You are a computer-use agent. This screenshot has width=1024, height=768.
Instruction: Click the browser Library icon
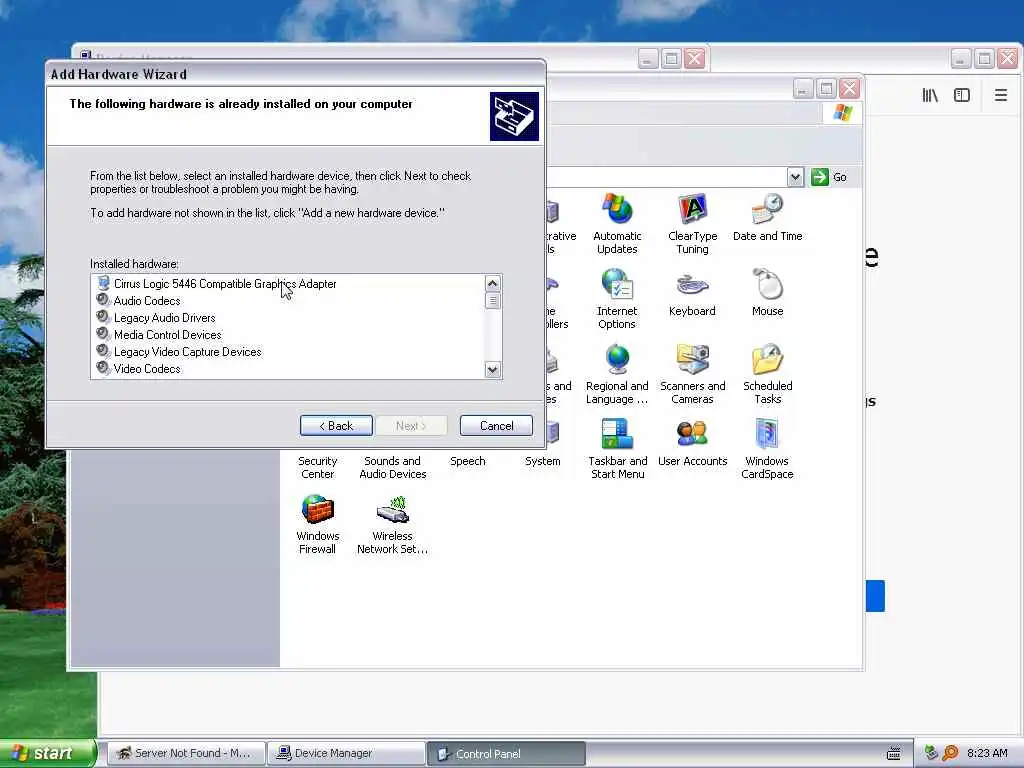(930, 95)
